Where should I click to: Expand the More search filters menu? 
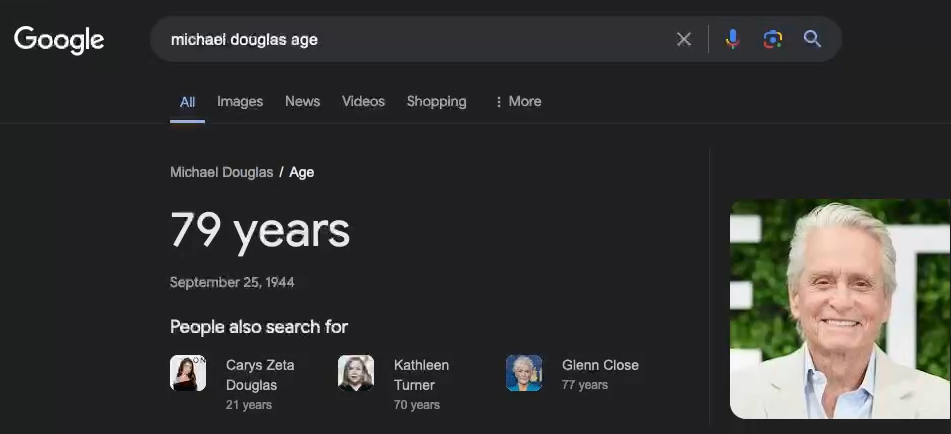click(518, 101)
